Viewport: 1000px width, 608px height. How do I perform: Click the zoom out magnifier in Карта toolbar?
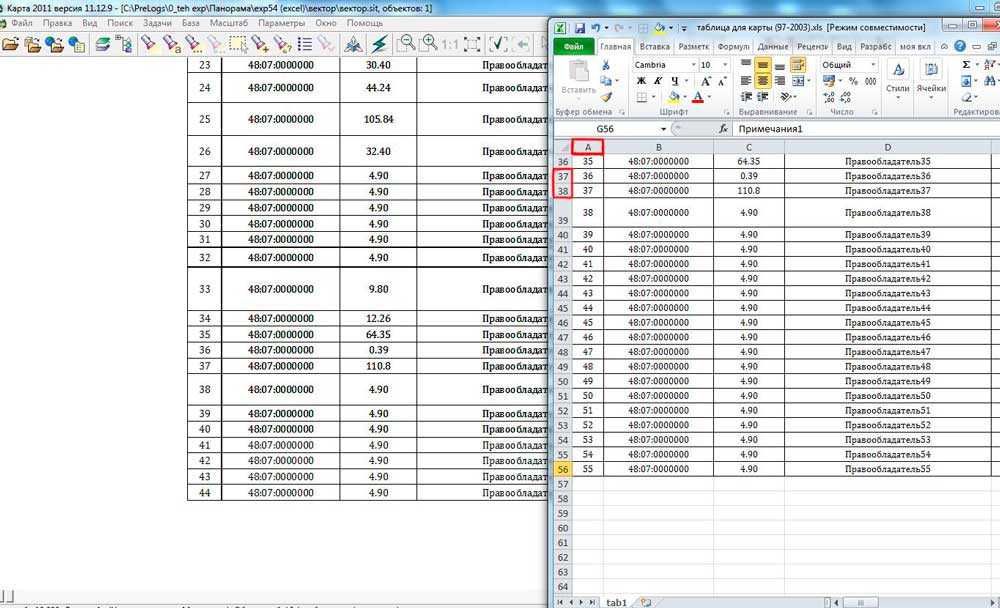pyautogui.click(x=406, y=44)
